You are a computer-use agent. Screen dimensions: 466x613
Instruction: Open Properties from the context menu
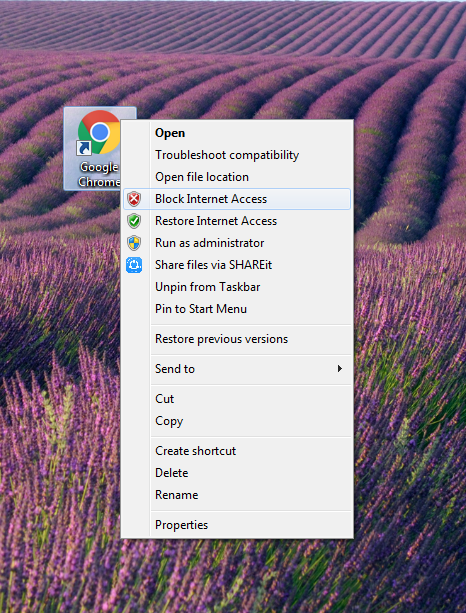237,525
